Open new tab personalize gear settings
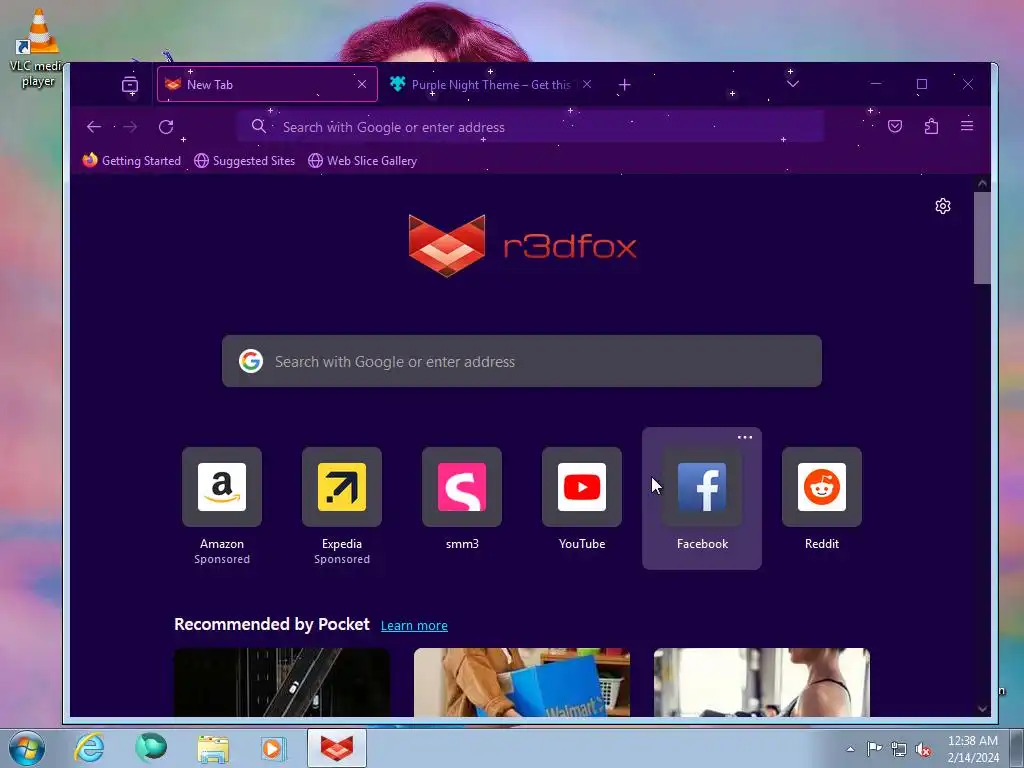 click(x=942, y=206)
